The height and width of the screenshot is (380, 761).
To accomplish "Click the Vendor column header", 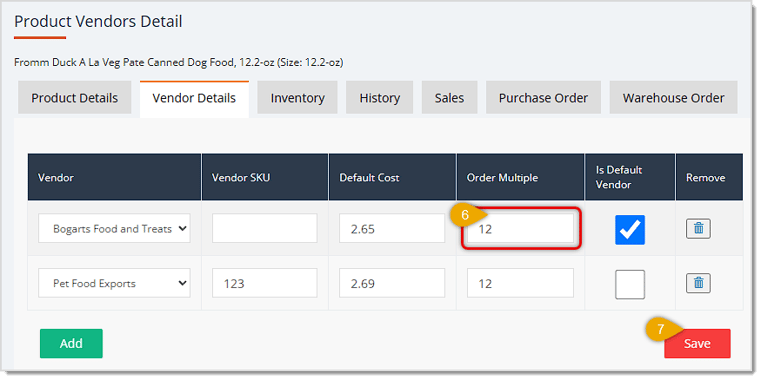I will point(115,177).
